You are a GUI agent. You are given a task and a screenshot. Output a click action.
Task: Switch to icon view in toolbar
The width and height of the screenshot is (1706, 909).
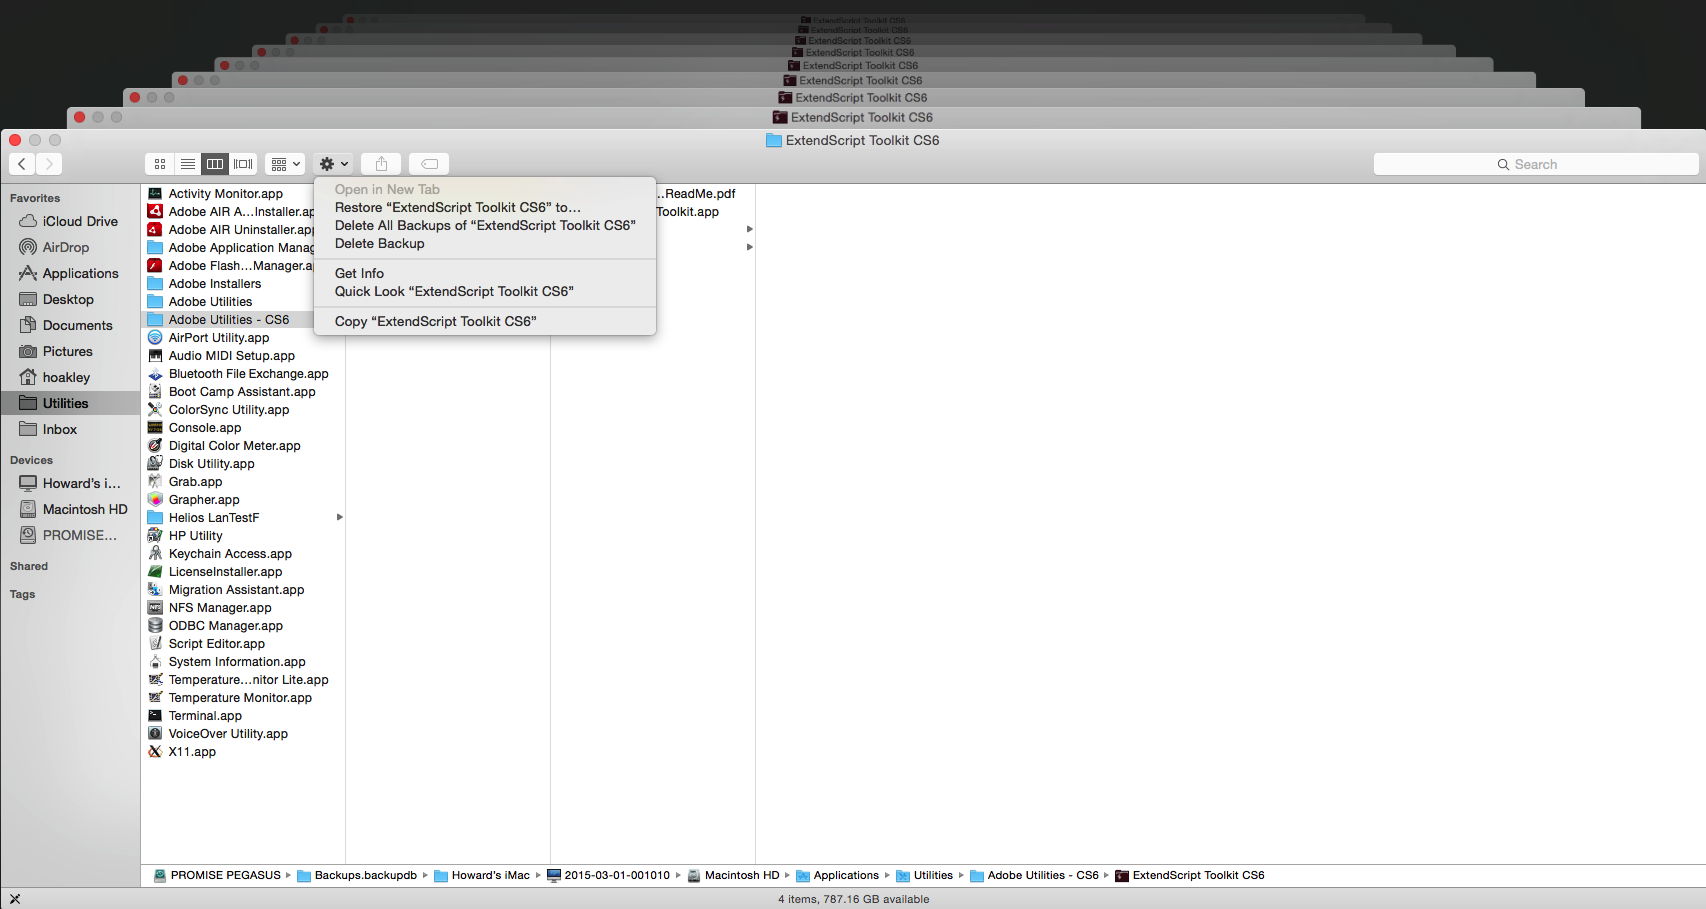[x=160, y=164]
